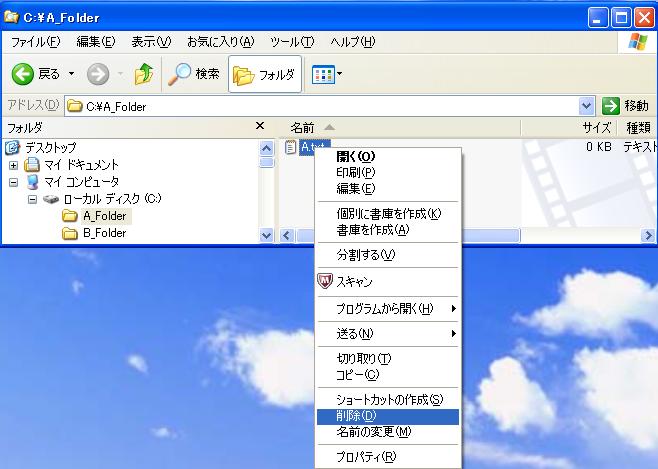The height and width of the screenshot is (469, 658).
Task: Open Search via magnifier icon
Action: 179,74
